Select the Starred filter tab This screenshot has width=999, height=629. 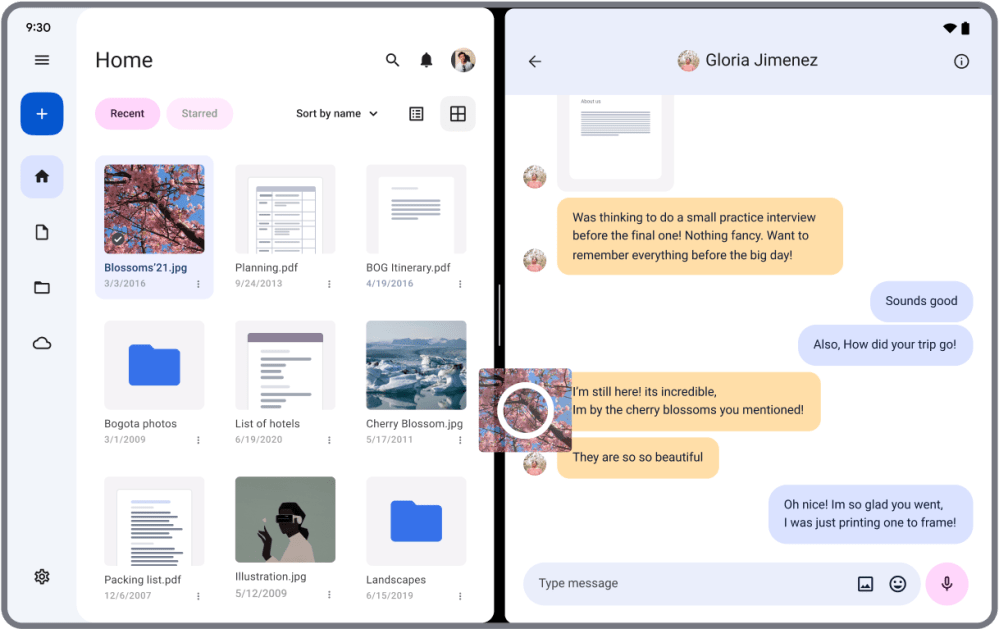pos(199,114)
